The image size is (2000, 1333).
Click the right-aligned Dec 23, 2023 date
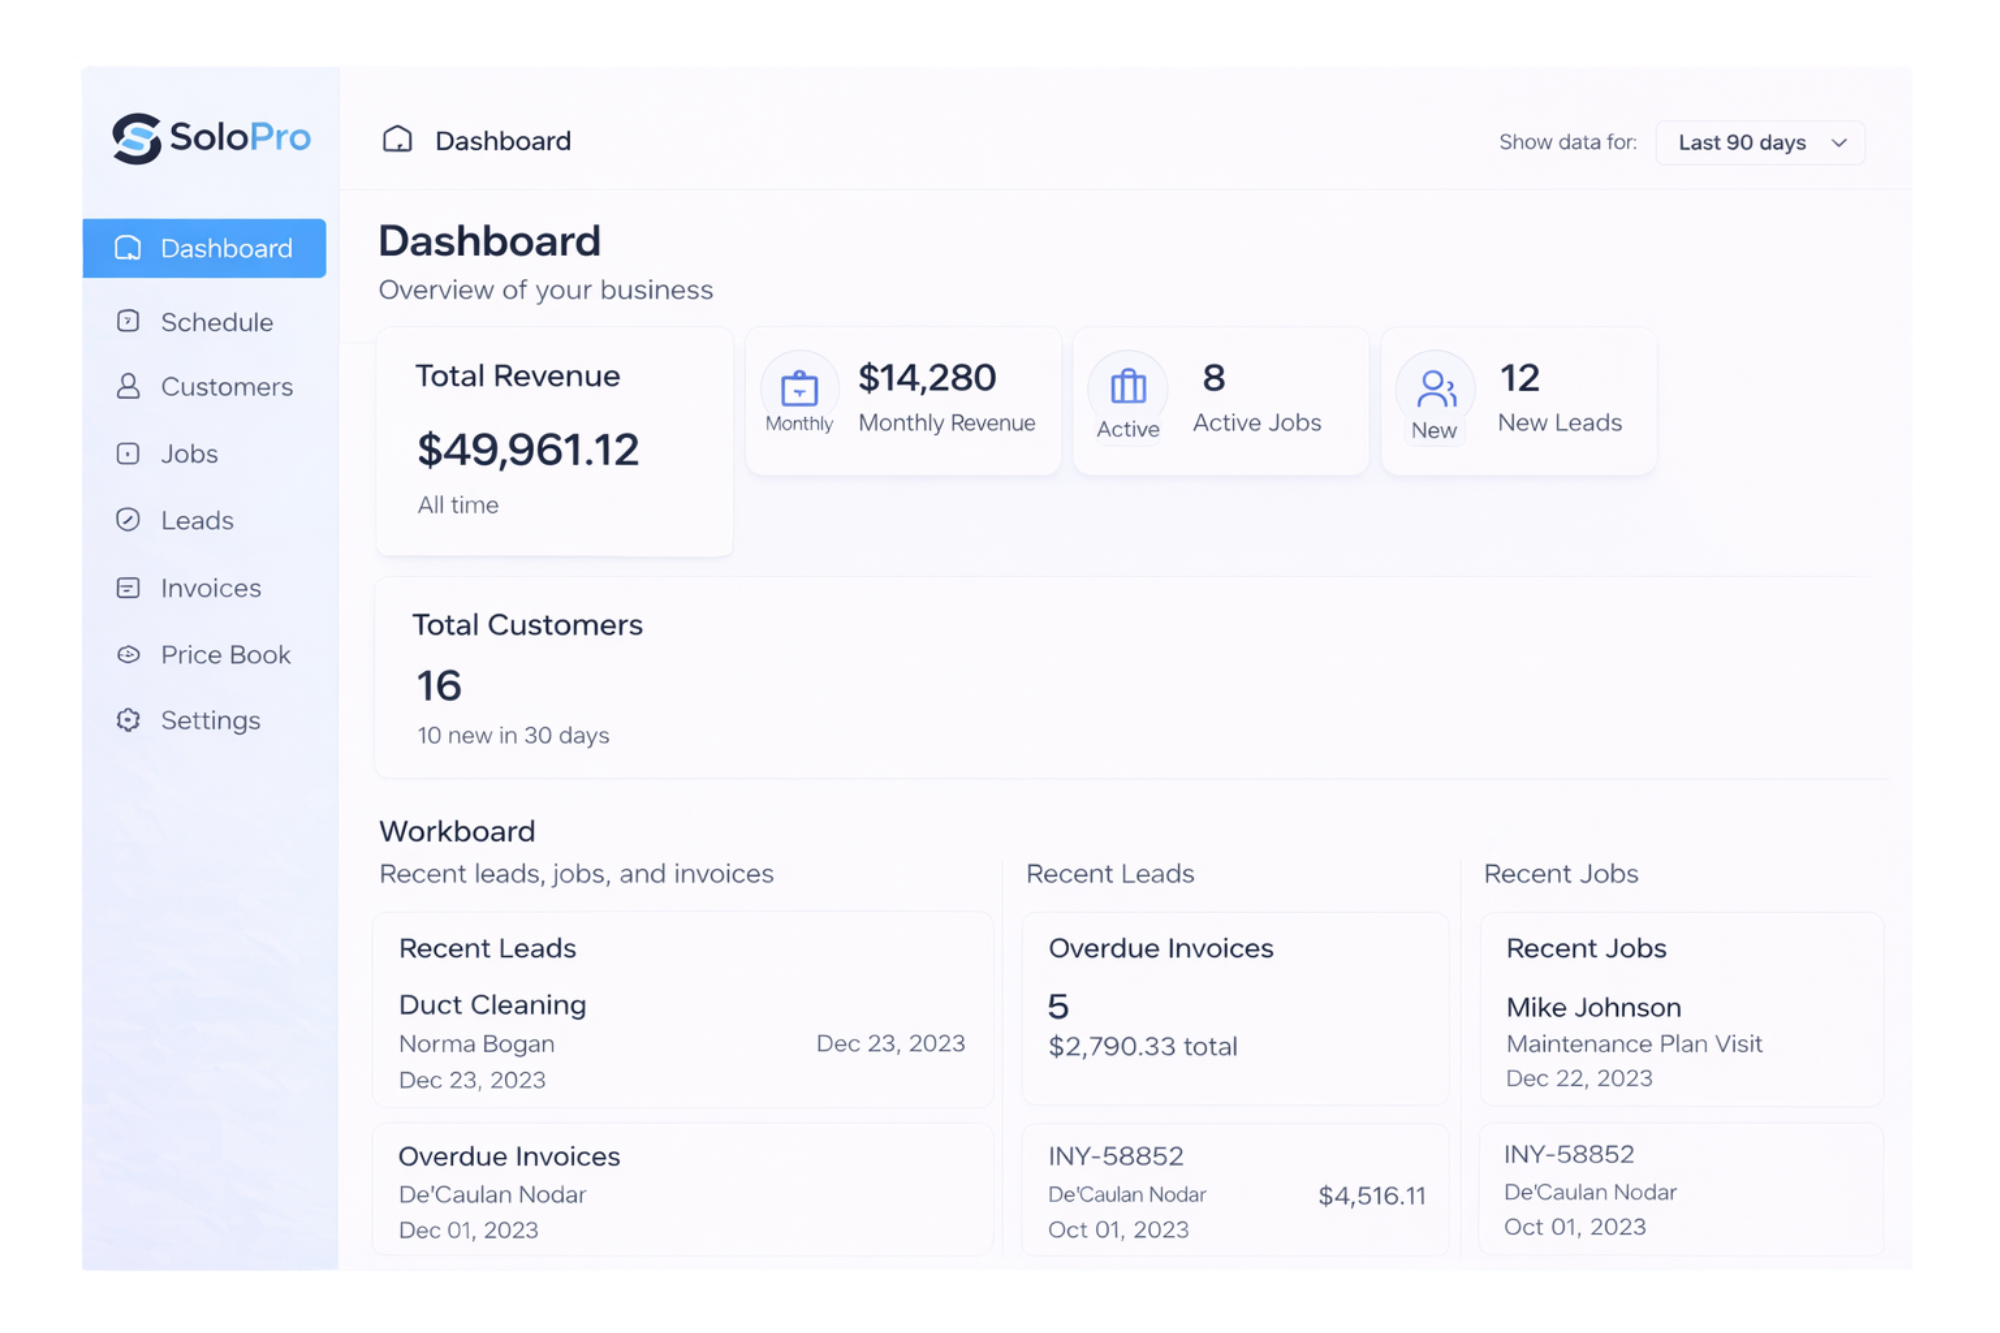[x=890, y=1043]
